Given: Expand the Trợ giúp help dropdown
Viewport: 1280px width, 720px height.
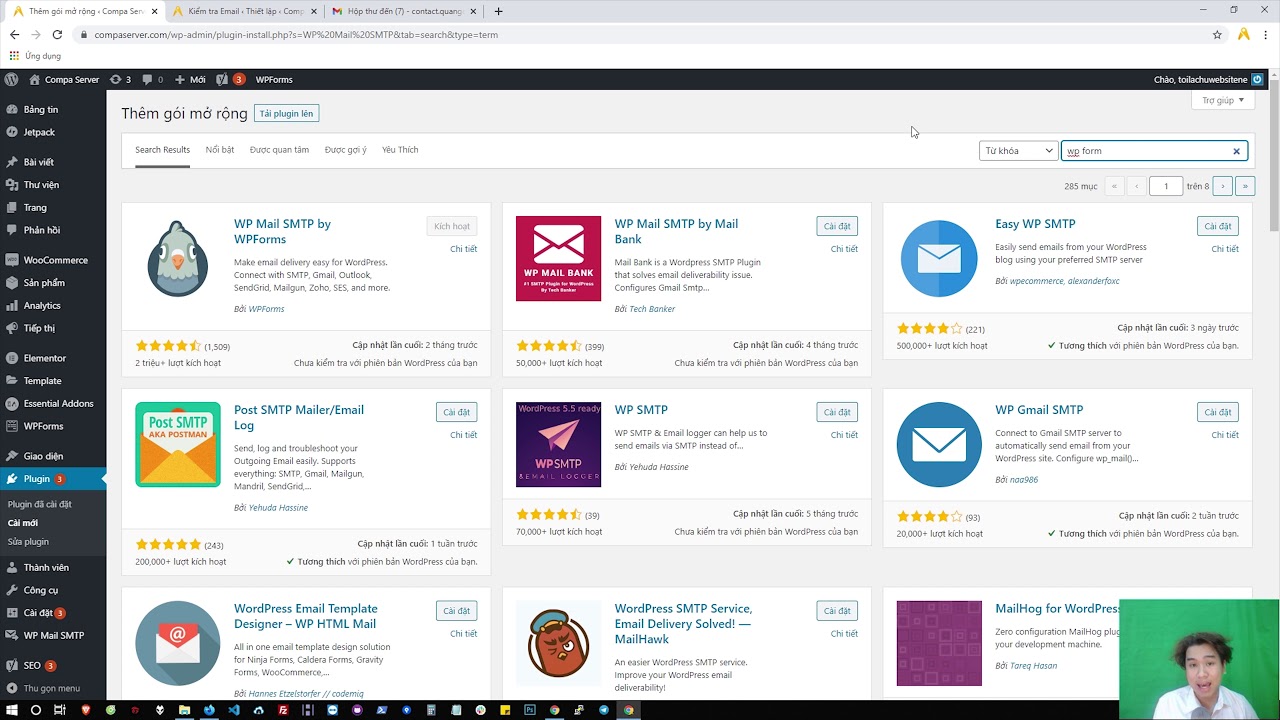Looking at the screenshot, I should [1222, 100].
